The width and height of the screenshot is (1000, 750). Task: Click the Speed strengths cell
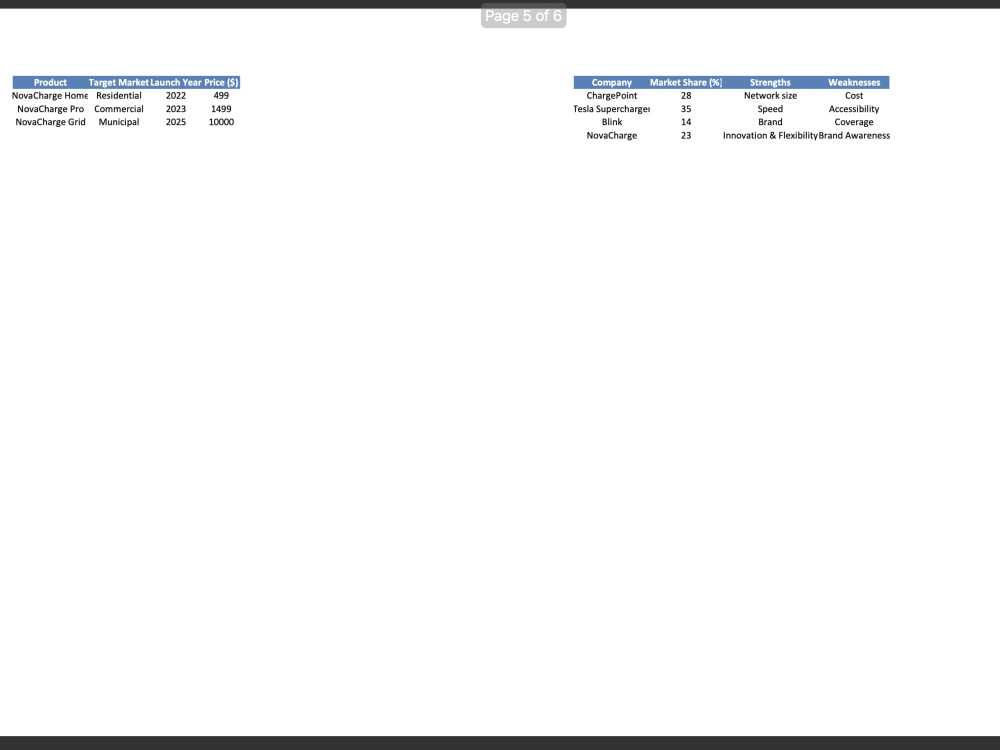[x=770, y=109]
